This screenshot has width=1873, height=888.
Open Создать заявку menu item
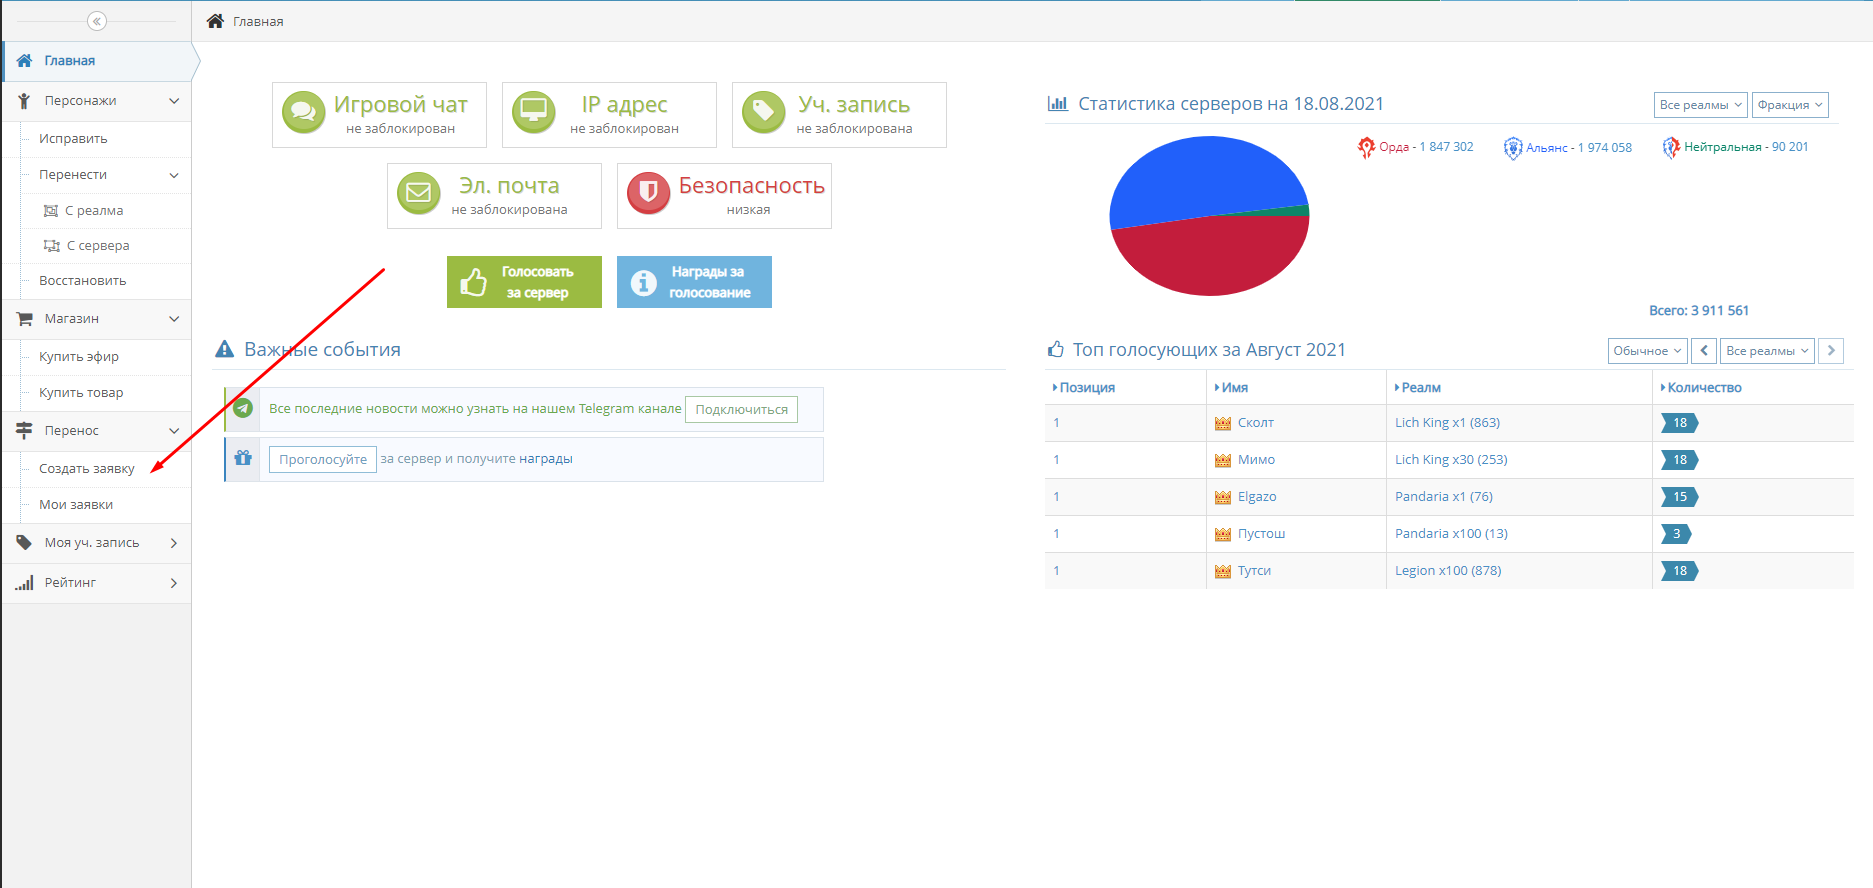pos(105,469)
